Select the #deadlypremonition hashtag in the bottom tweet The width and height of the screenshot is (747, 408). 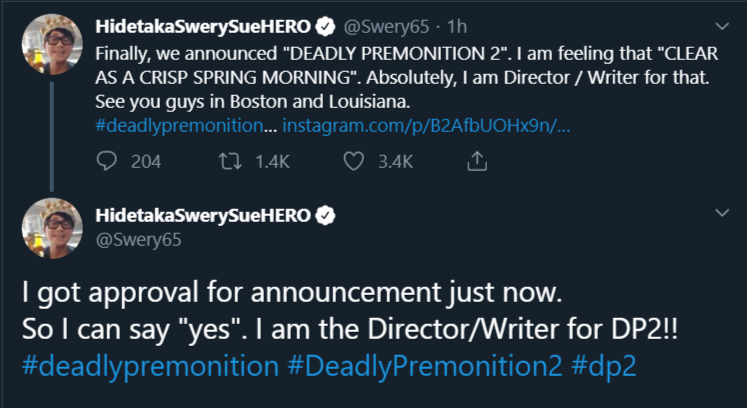point(149,366)
